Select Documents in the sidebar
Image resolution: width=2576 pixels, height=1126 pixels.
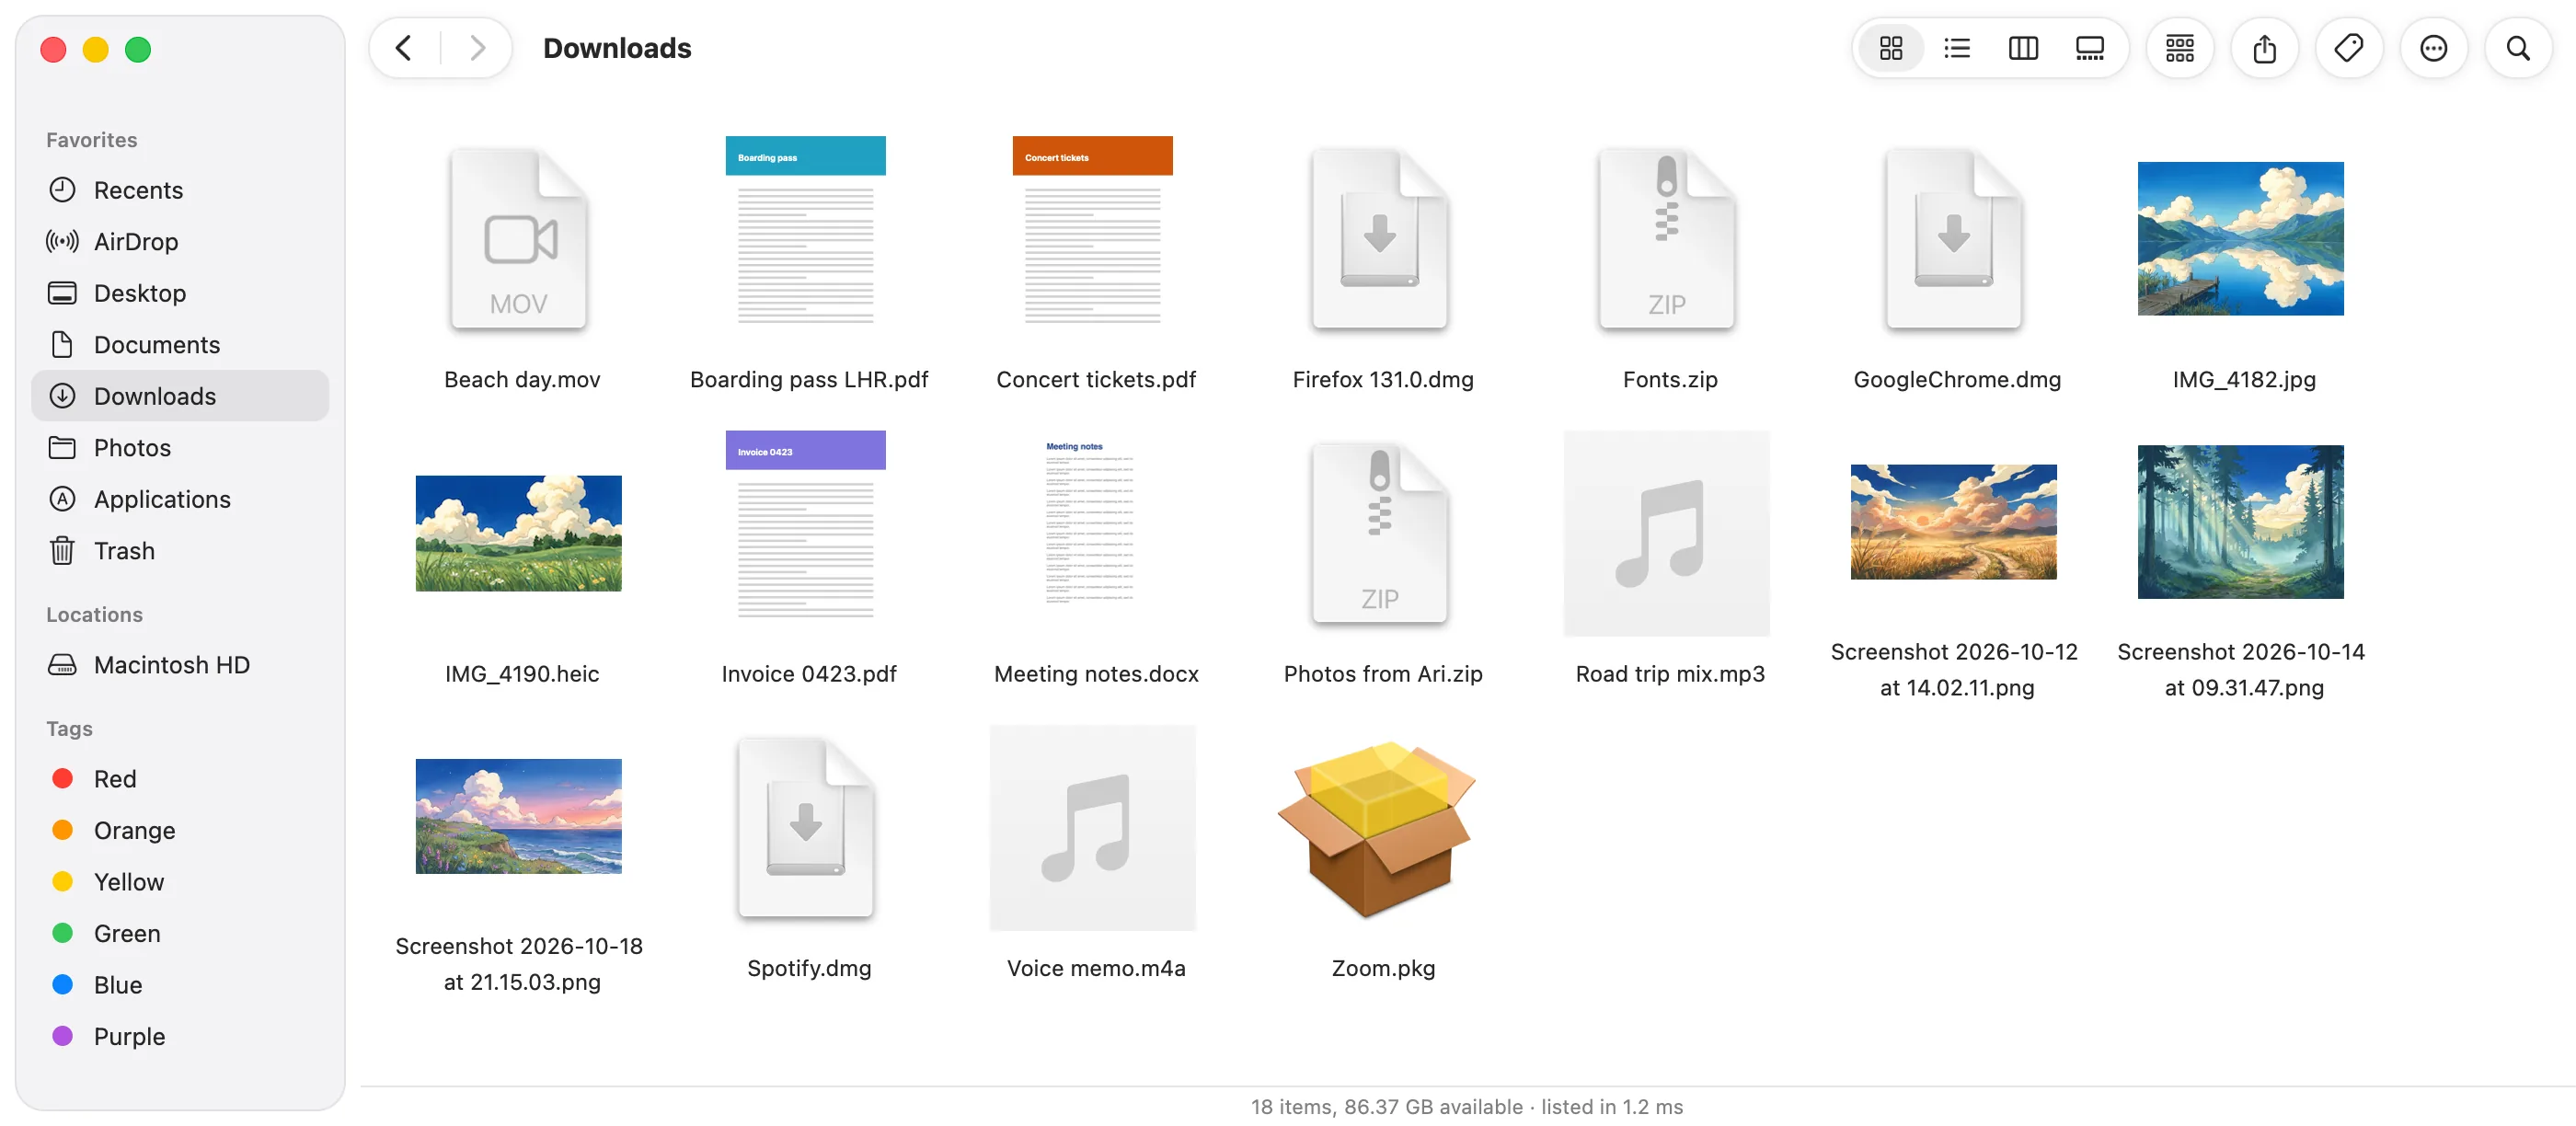(x=180, y=344)
